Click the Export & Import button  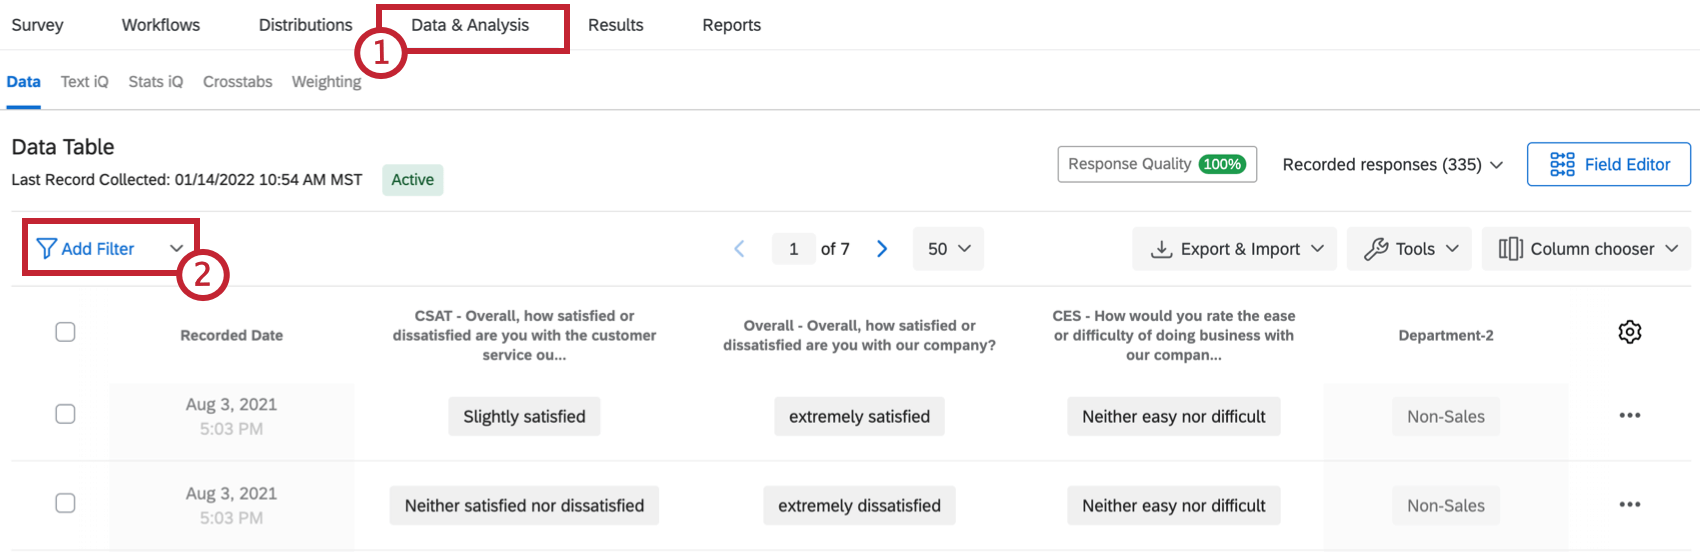point(1237,249)
